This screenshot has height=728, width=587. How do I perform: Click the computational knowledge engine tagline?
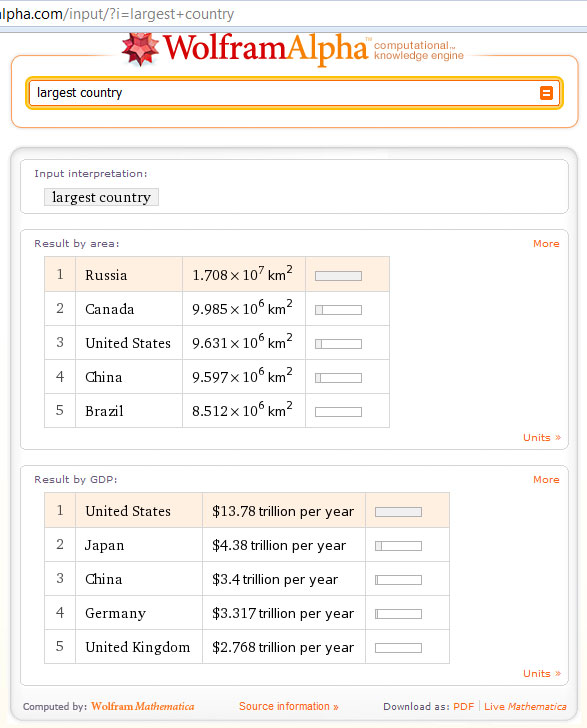click(x=418, y=50)
